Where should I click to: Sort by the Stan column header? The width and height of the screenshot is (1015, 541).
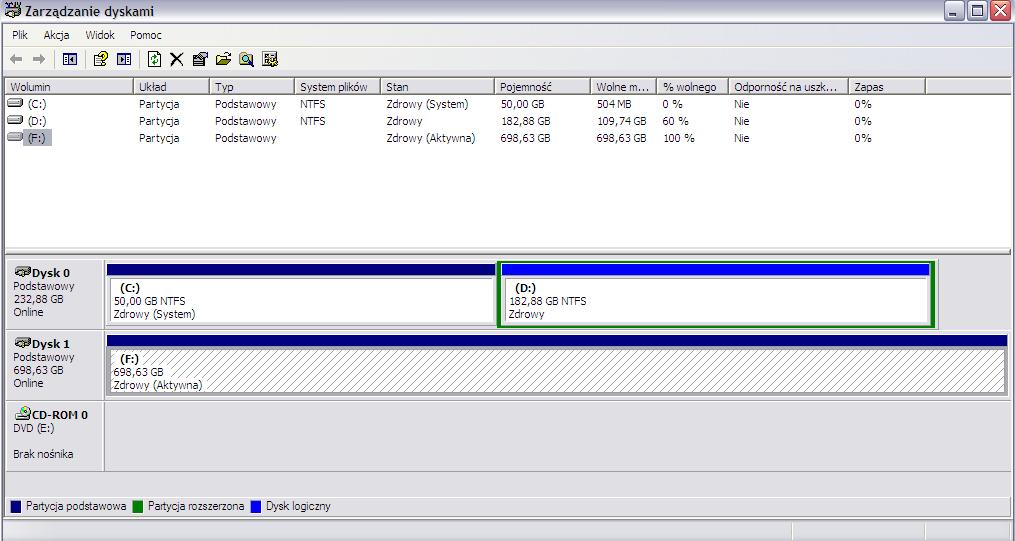438,86
